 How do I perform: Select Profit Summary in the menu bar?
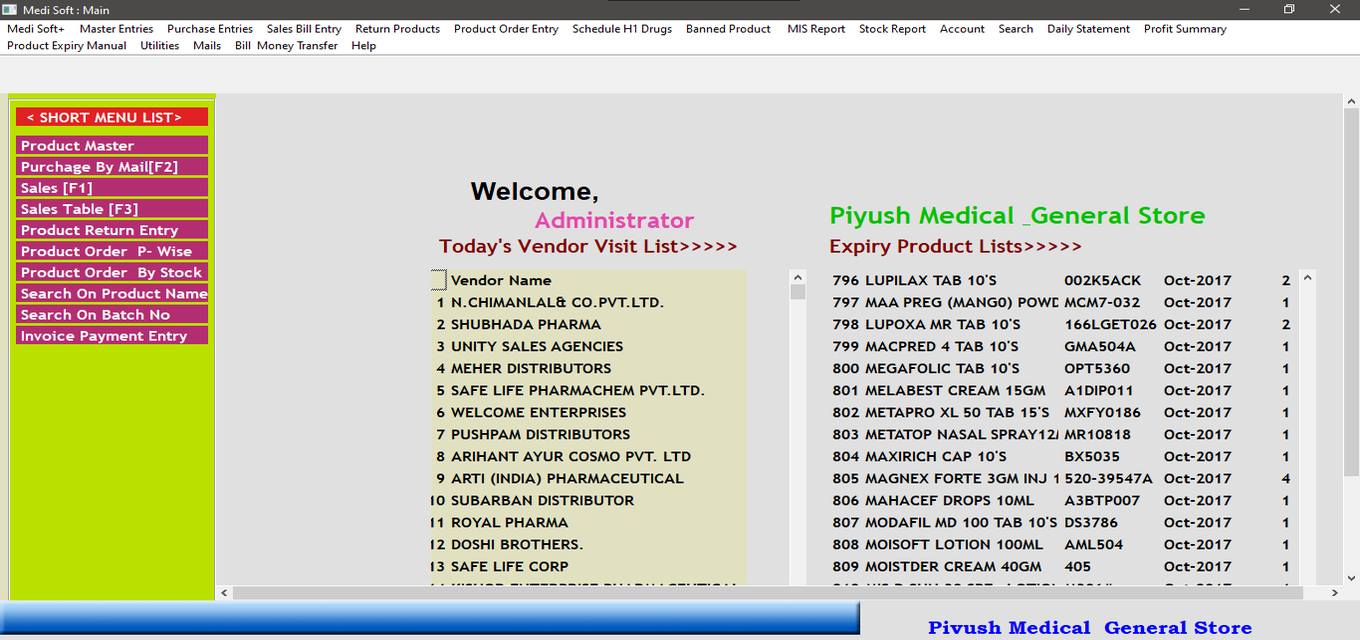(x=1185, y=29)
